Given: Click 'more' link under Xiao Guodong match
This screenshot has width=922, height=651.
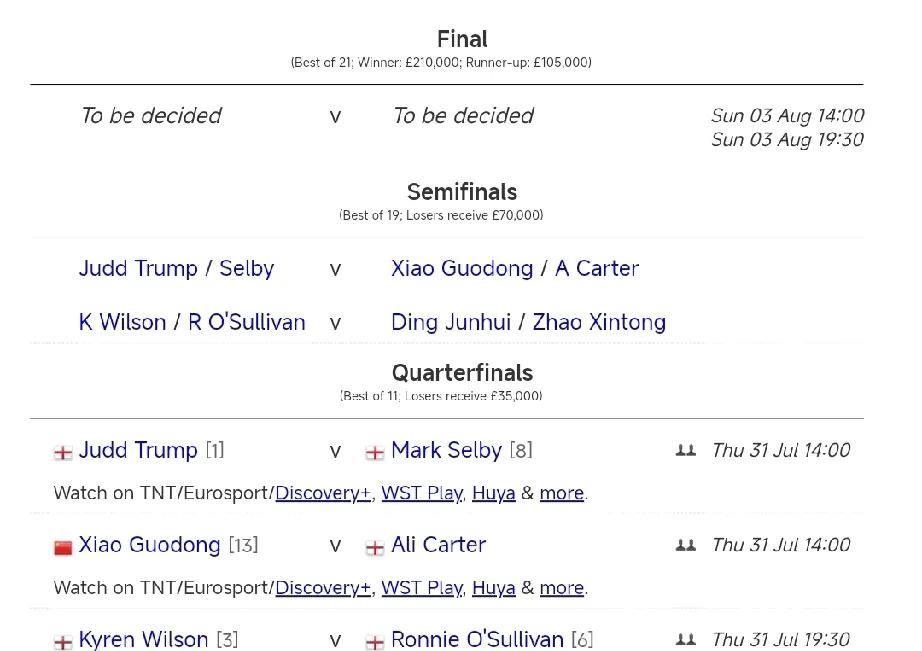Looking at the screenshot, I should click(561, 588).
